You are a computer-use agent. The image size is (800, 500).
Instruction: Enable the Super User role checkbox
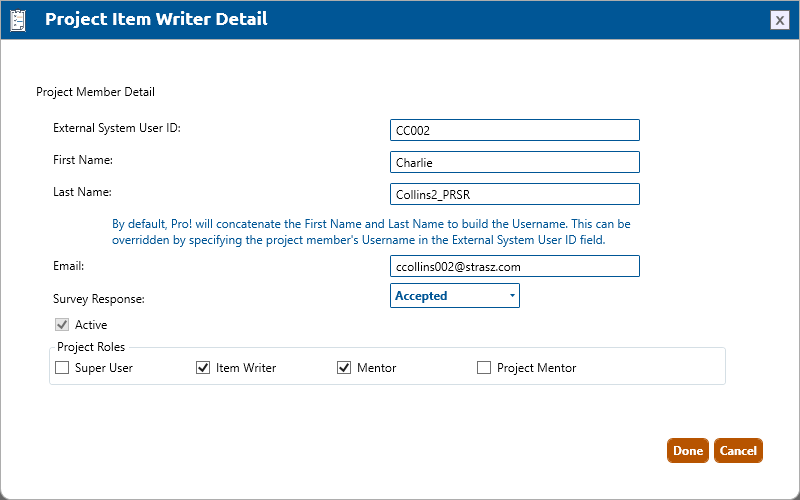[62, 368]
